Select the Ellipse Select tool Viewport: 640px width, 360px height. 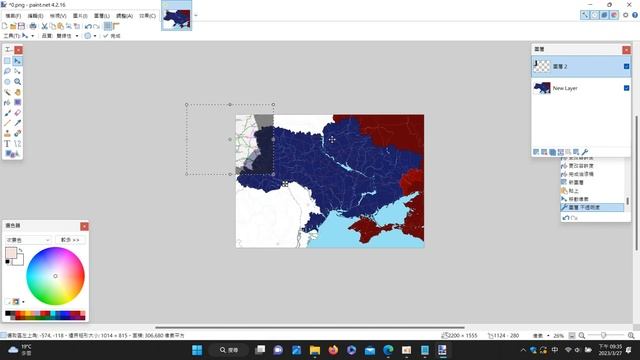click(7, 82)
